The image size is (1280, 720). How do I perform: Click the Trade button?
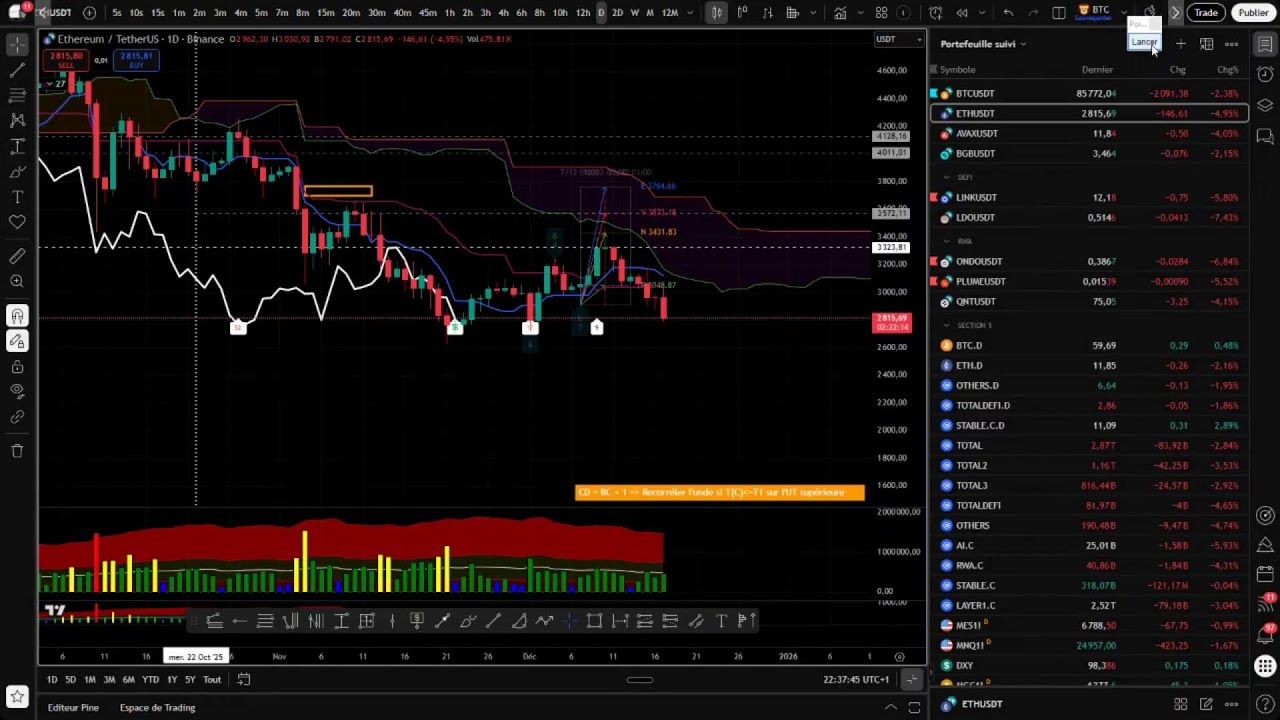[x=1206, y=12]
